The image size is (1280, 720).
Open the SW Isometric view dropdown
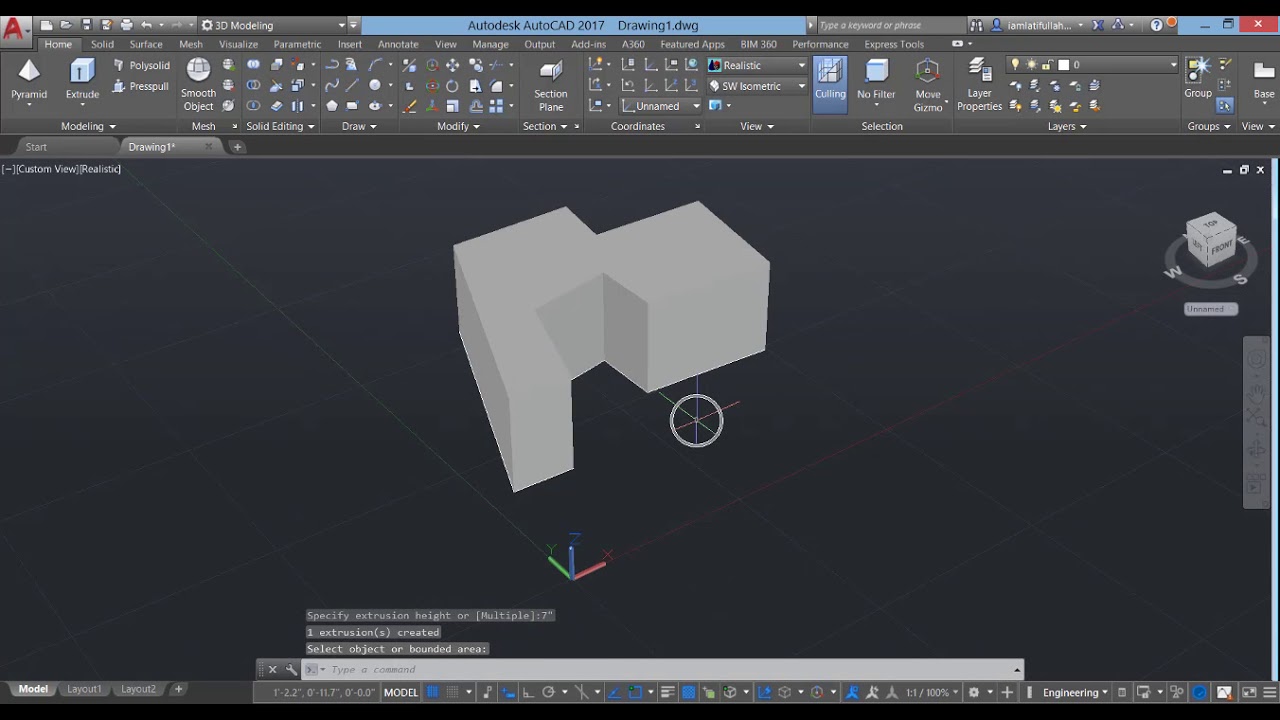point(758,86)
